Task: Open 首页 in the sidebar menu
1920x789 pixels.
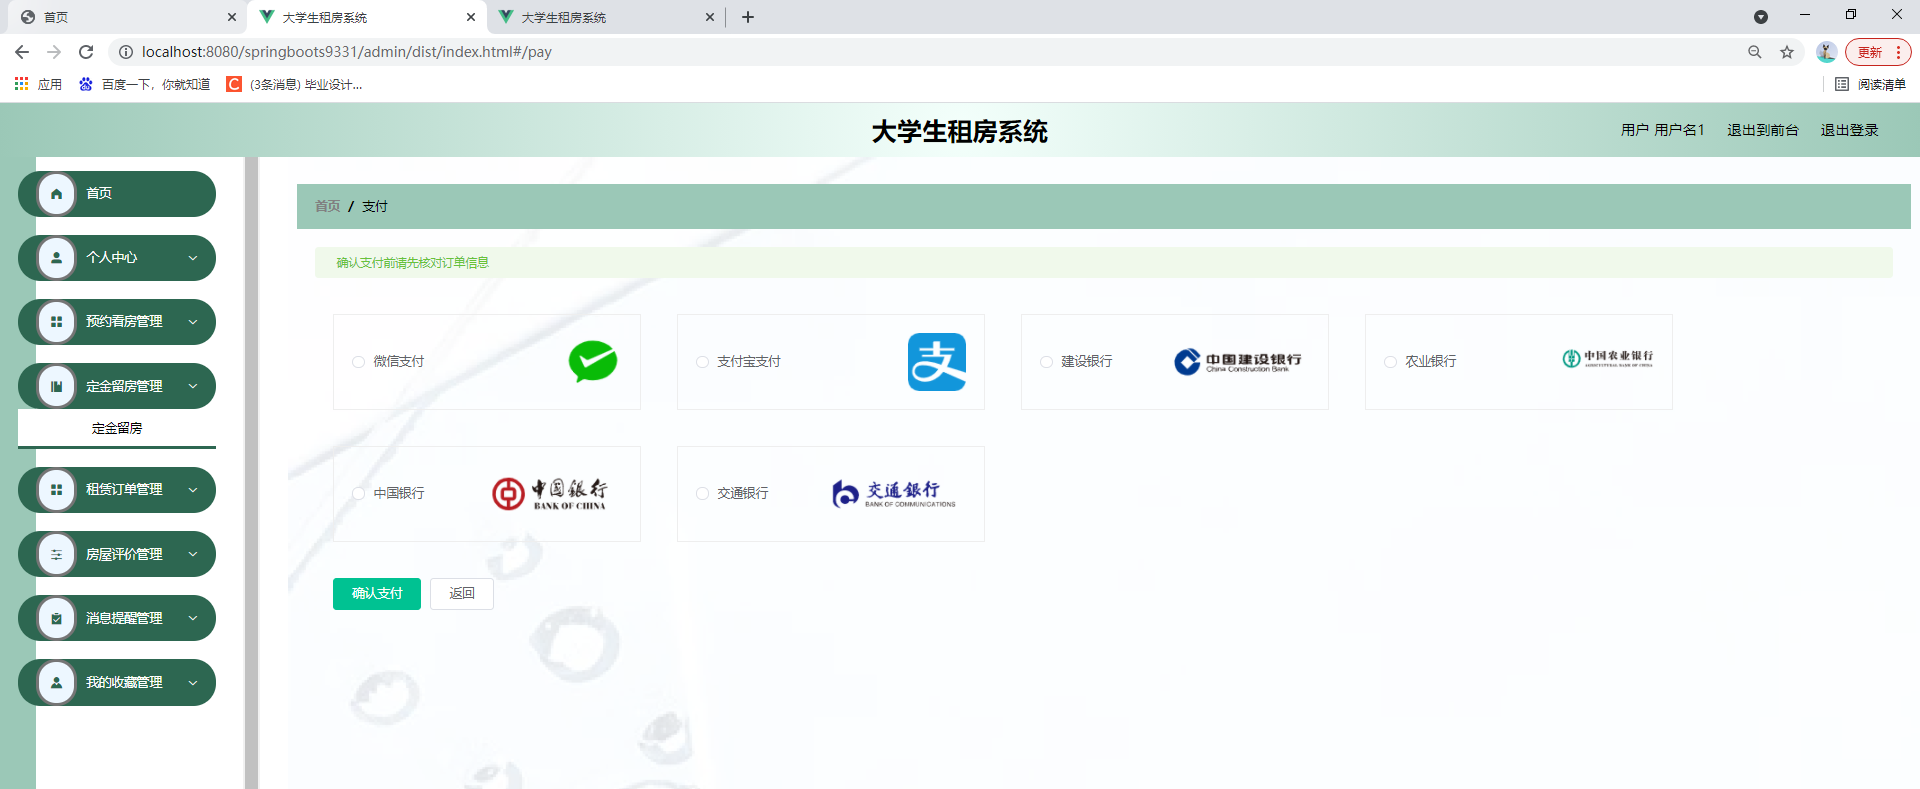Action: click(117, 194)
